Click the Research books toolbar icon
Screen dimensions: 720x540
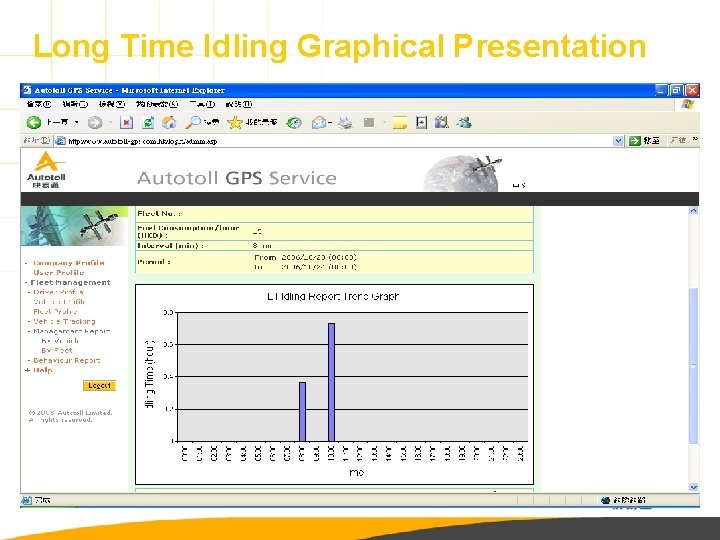pos(441,122)
